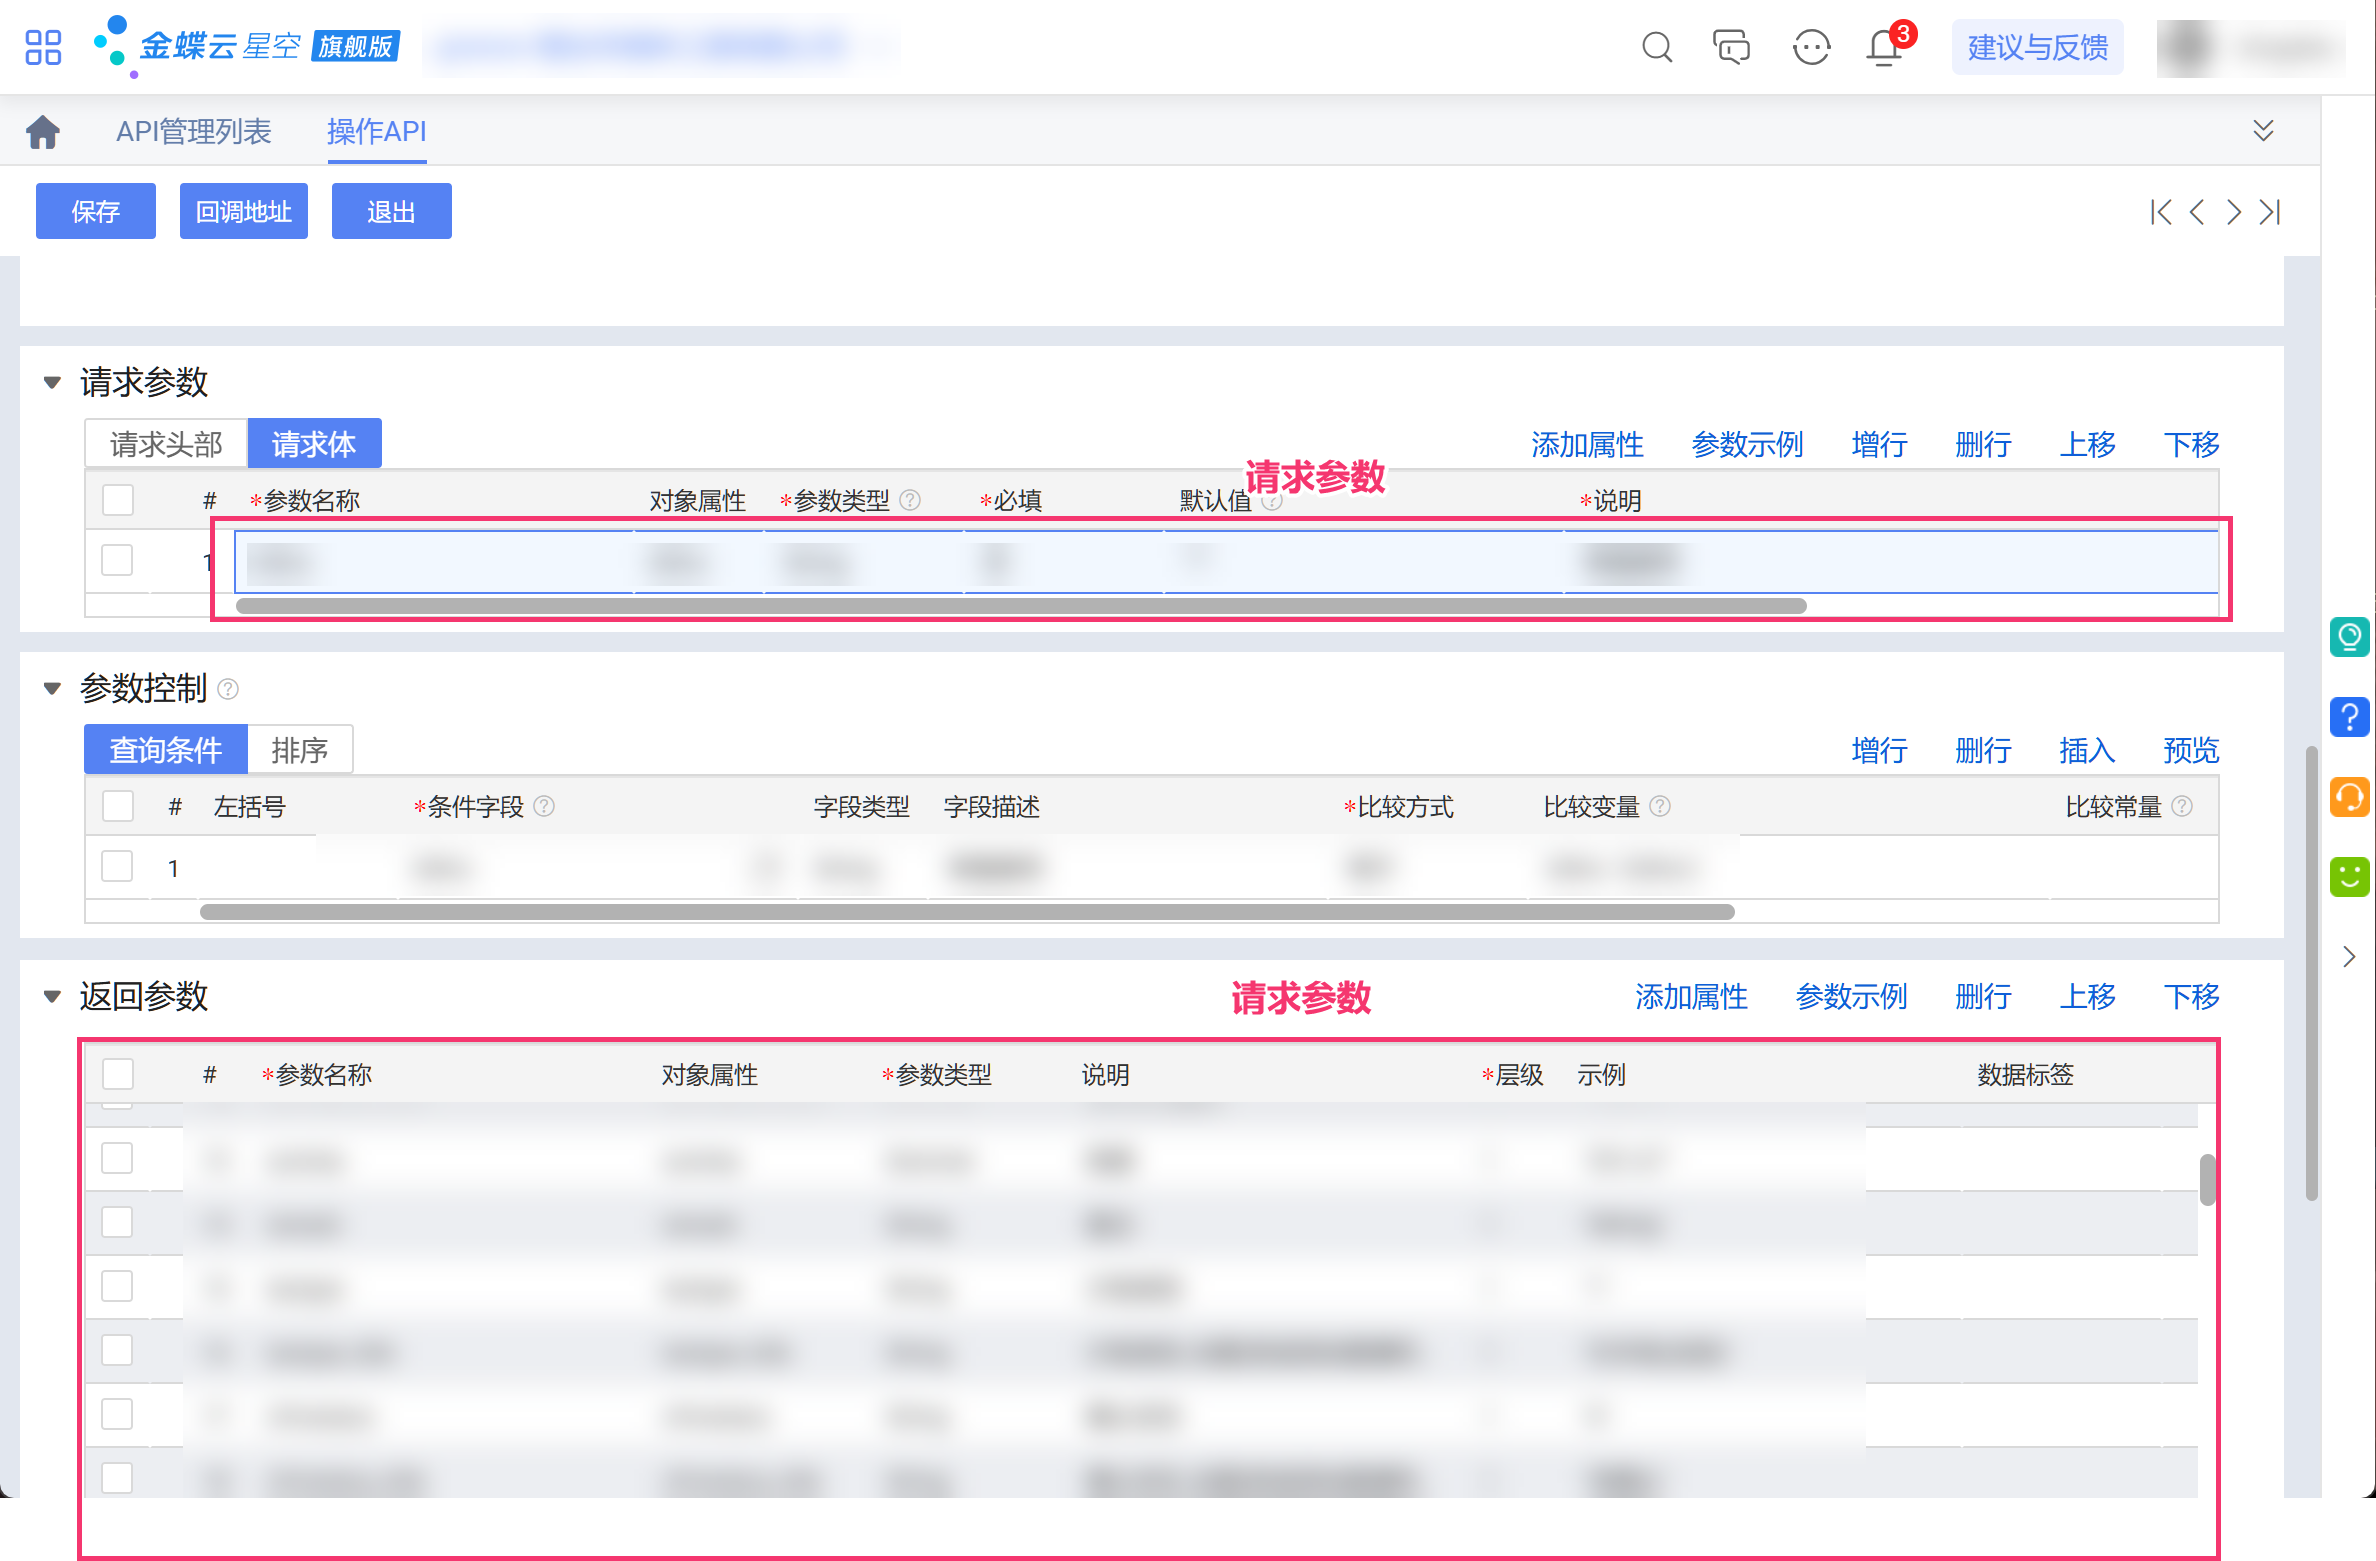The width and height of the screenshot is (2376, 1561).
Task: Expand the tab list double chevron
Action: 2263,131
